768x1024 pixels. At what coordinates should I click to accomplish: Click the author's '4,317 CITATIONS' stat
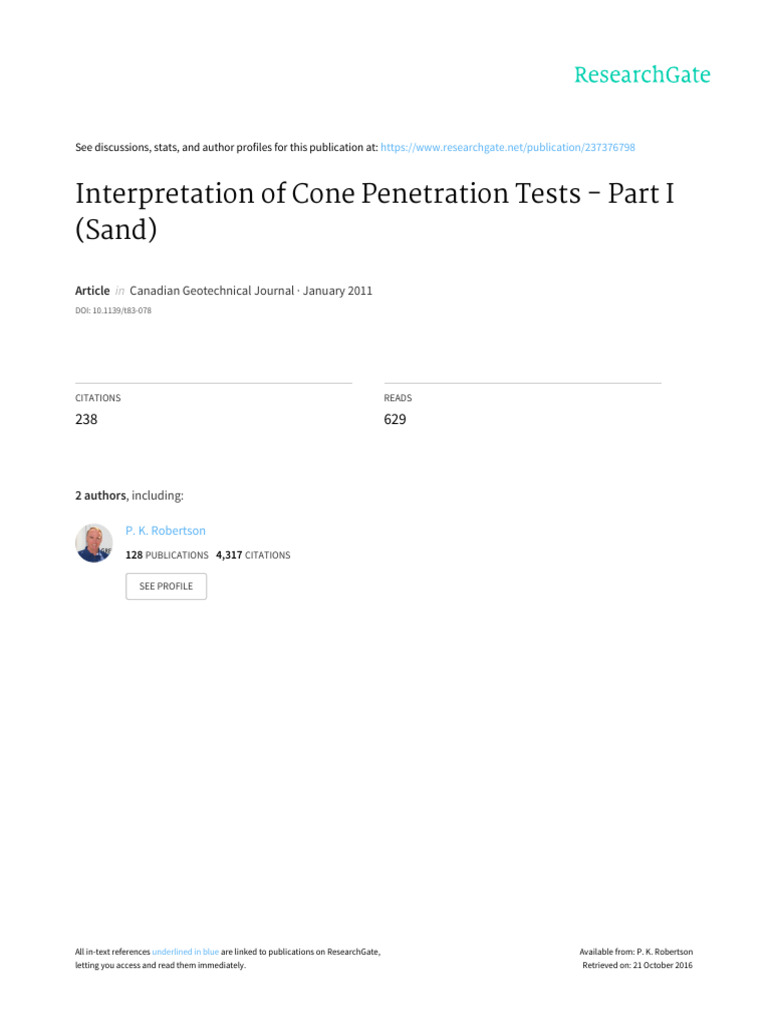[253, 554]
